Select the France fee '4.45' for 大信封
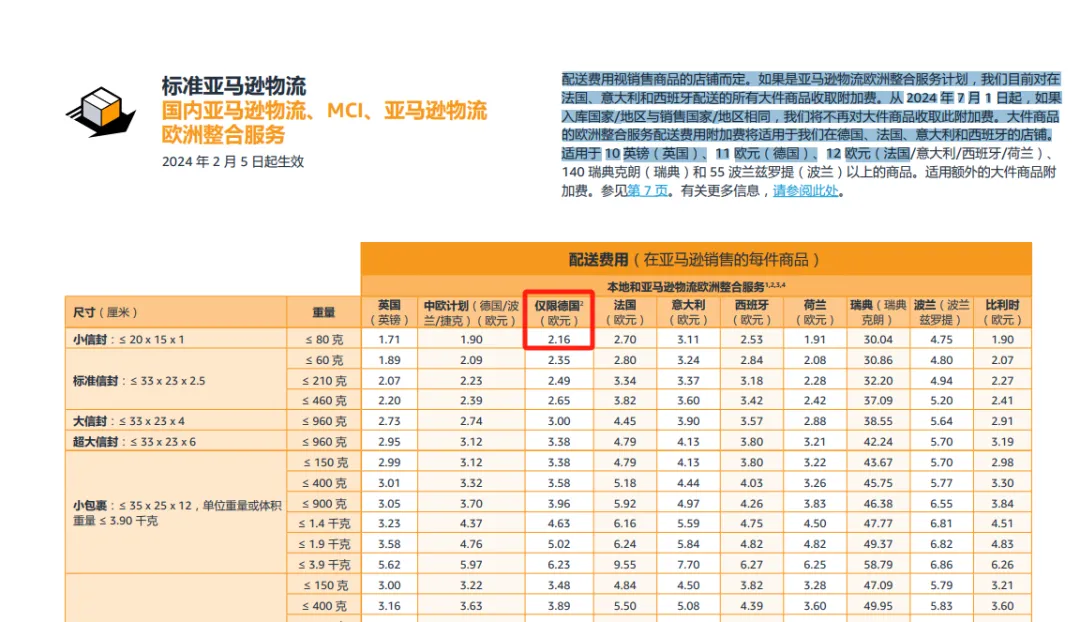The width and height of the screenshot is (1080, 622). (x=625, y=421)
